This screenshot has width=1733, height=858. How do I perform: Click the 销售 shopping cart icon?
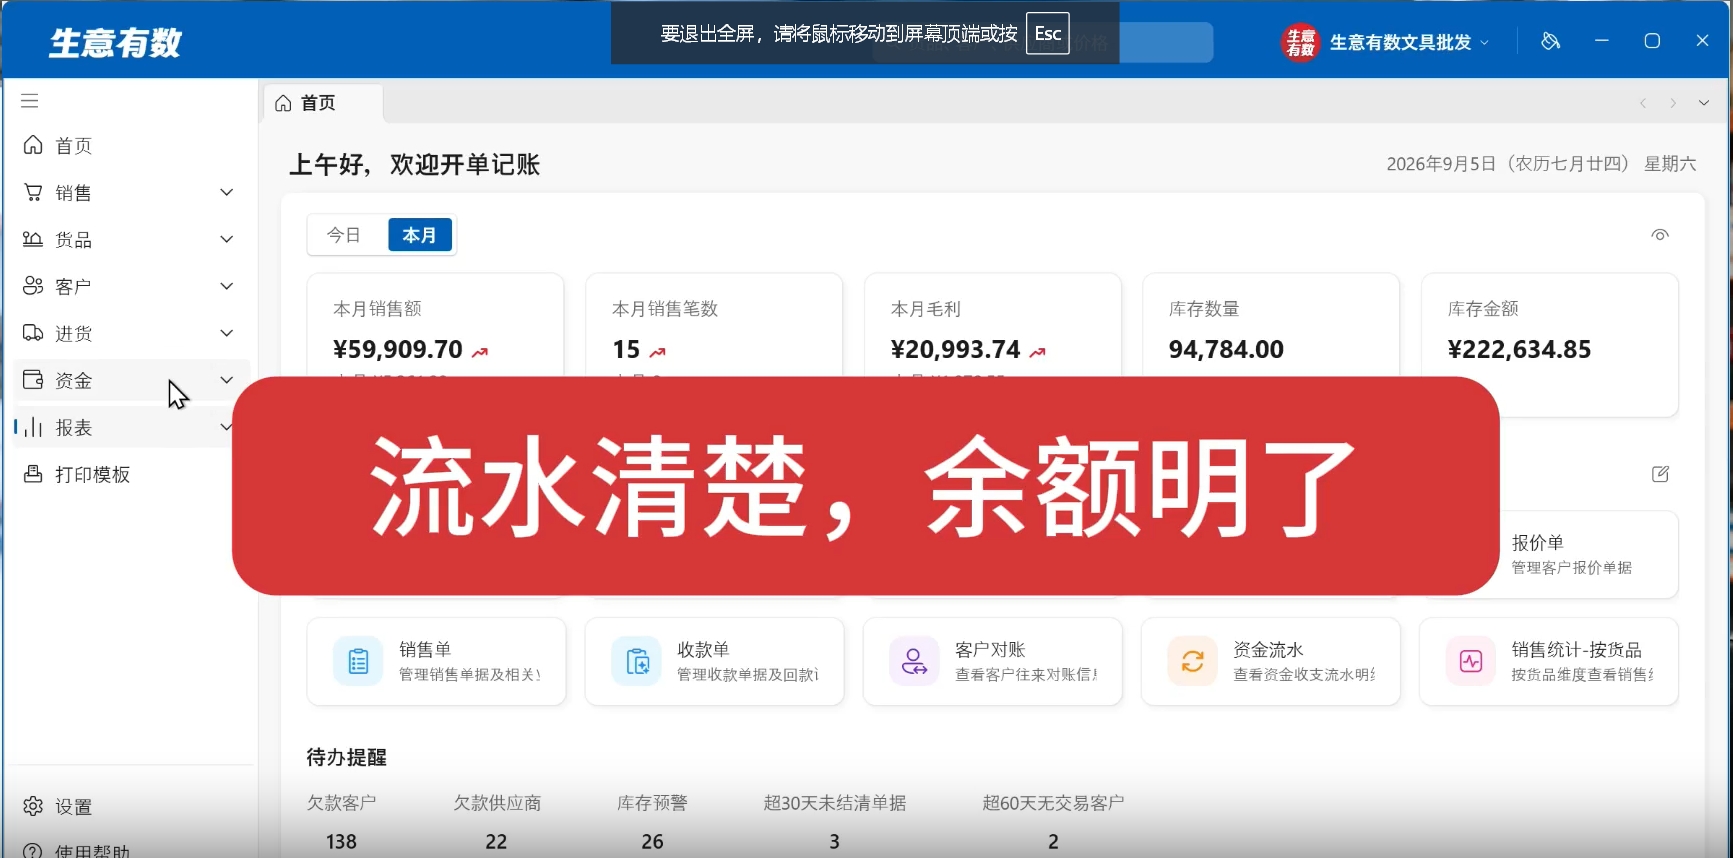click(x=33, y=192)
